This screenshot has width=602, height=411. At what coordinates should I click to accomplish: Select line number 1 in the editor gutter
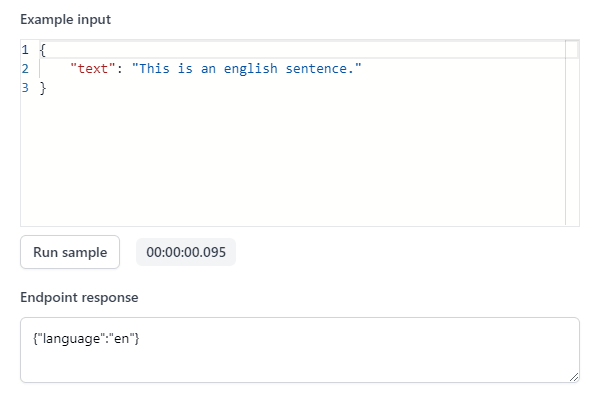[x=25, y=50]
